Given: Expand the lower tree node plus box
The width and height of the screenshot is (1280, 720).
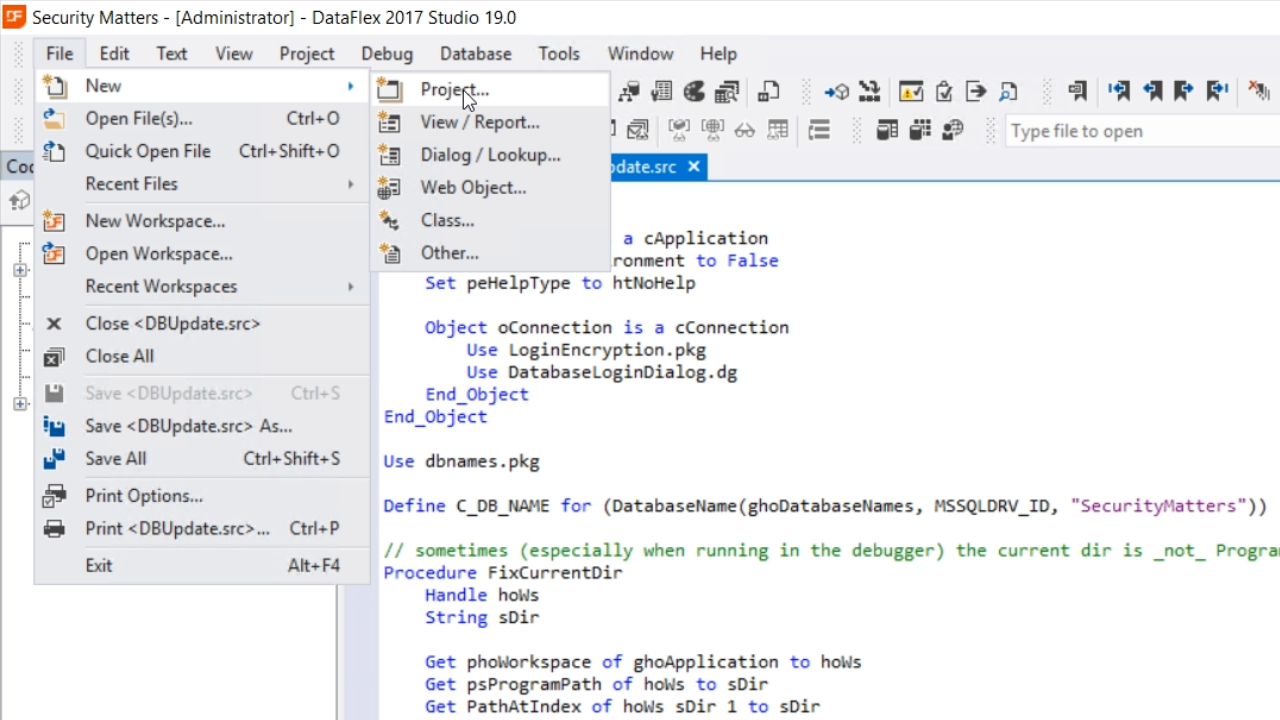Looking at the screenshot, I should pos(20,404).
